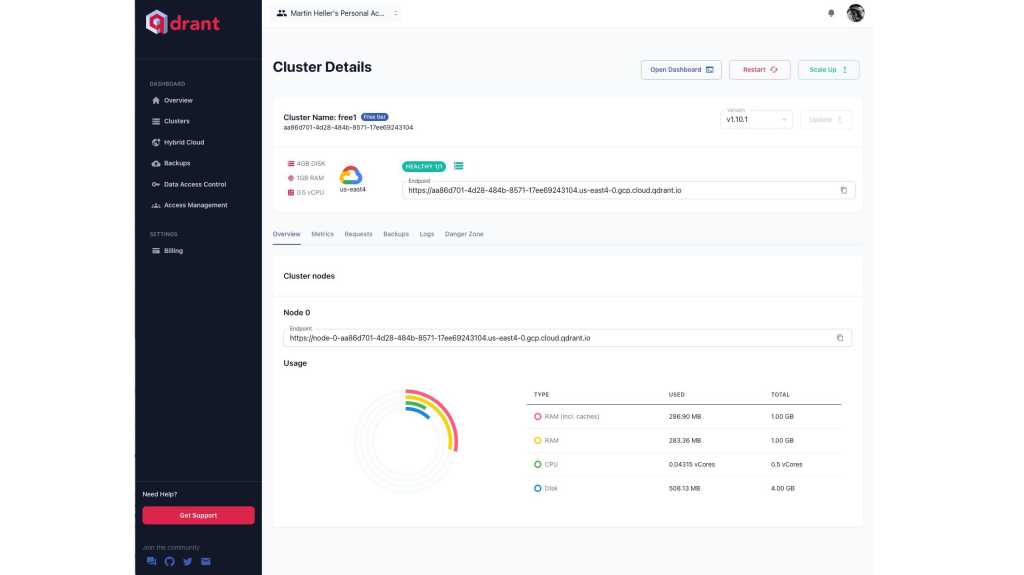Image resolution: width=1024 pixels, height=575 pixels.
Task: Open the Version v1.10.1 dropdown
Action: (x=756, y=120)
